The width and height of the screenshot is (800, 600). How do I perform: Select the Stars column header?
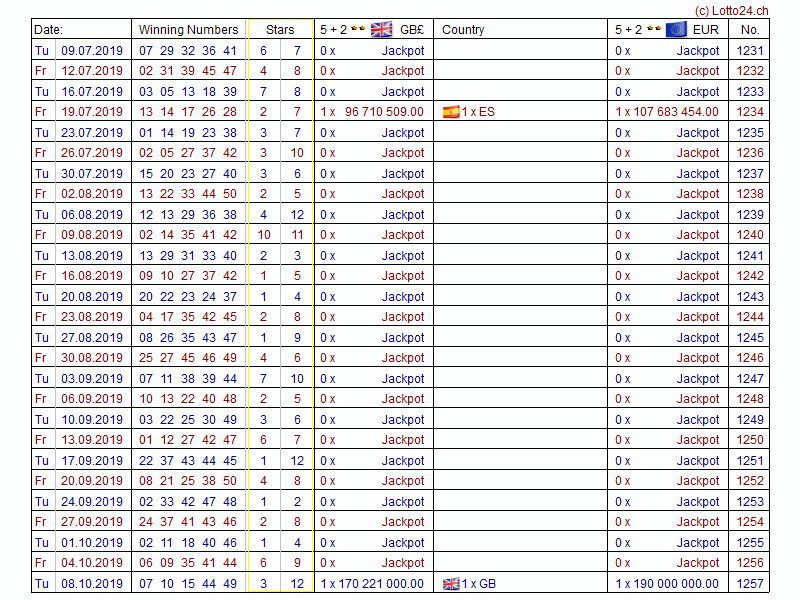point(280,30)
